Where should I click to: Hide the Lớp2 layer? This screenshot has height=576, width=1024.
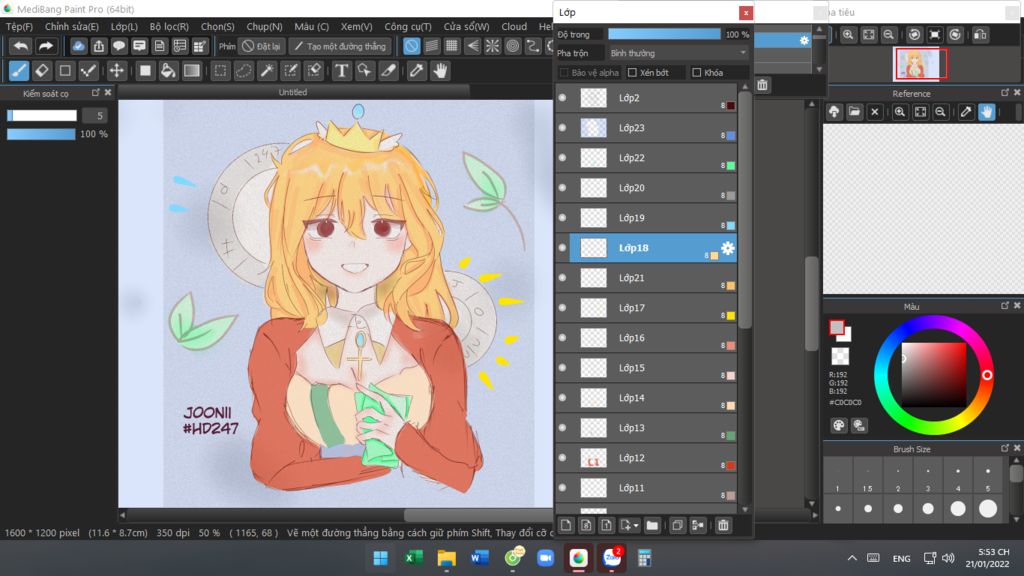pos(562,98)
